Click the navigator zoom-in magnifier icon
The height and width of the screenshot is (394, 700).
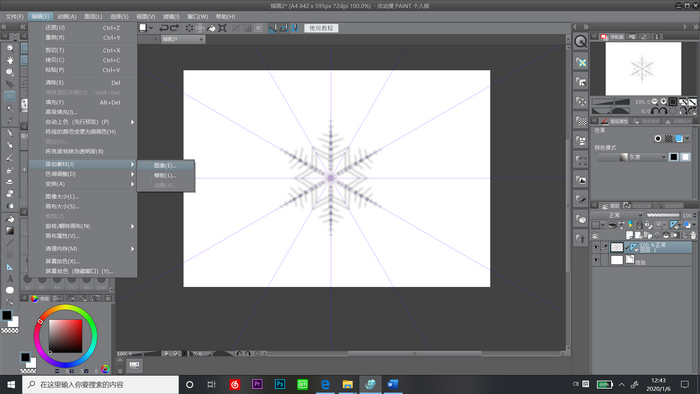coord(663,102)
